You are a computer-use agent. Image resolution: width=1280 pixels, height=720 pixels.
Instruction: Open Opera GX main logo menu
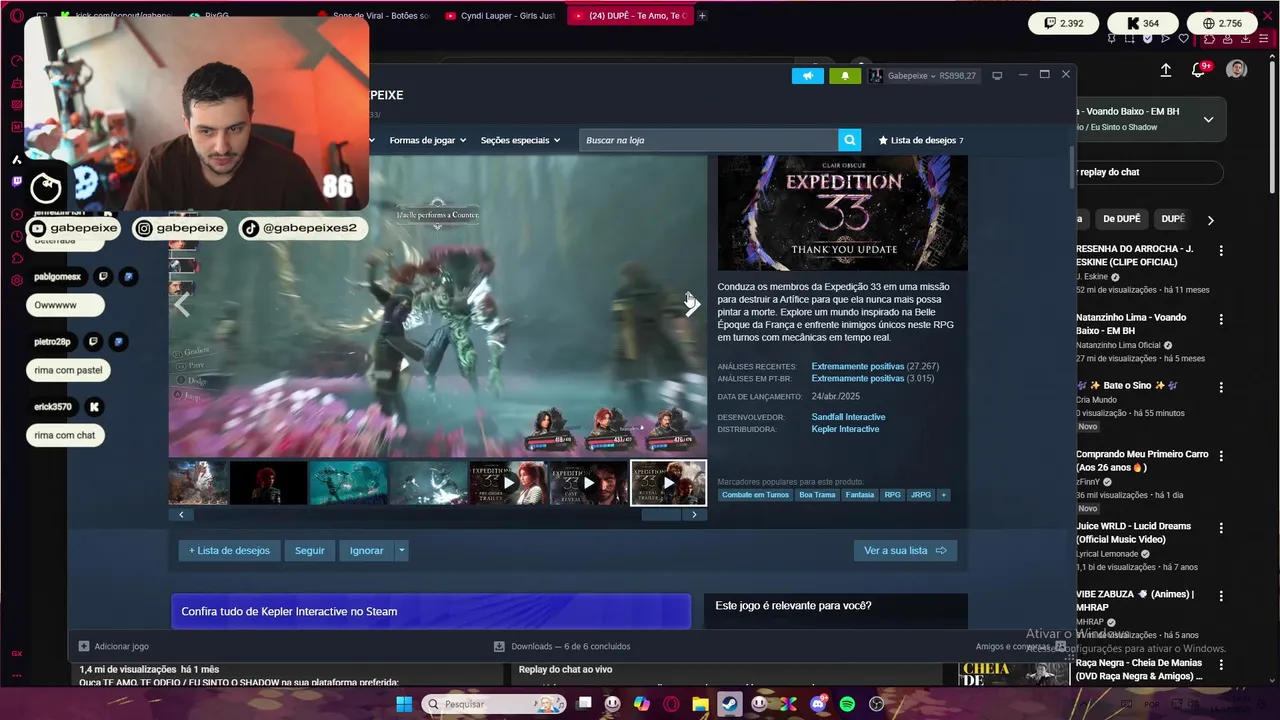click(x=17, y=16)
